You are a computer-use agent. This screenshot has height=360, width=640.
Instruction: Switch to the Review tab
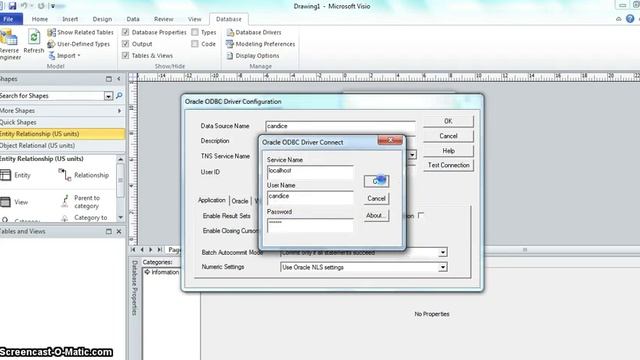pos(163,19)
